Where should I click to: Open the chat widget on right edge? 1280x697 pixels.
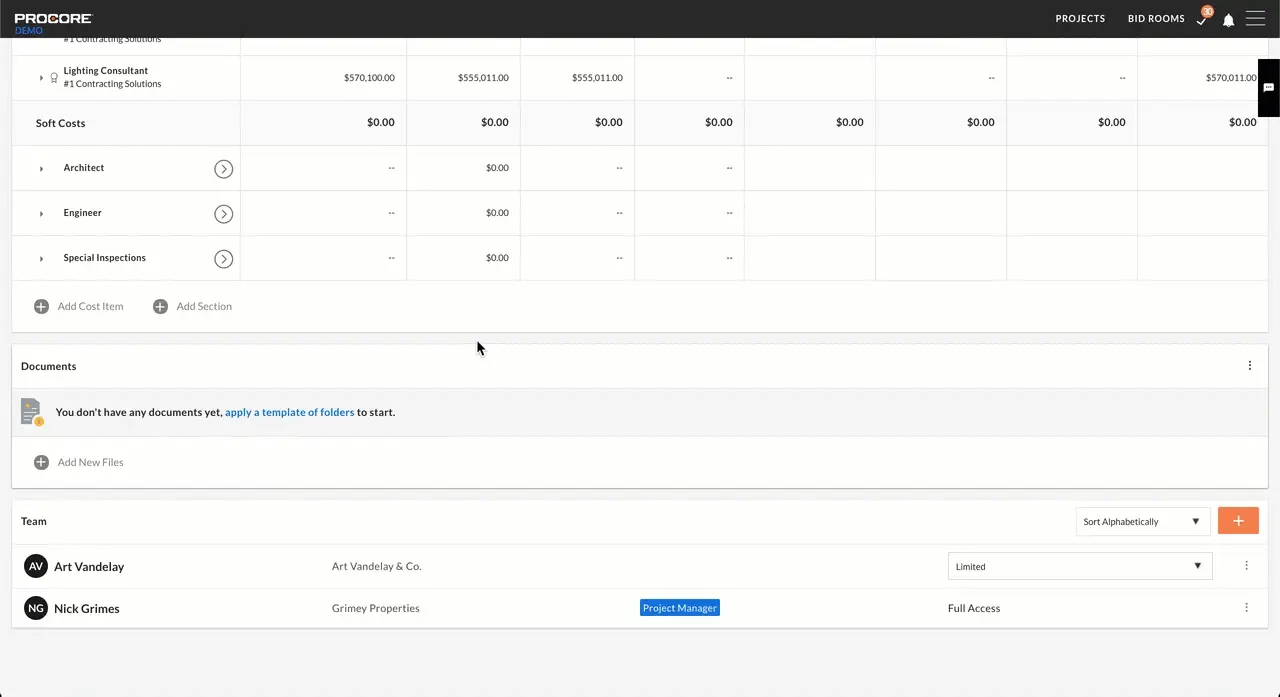(x=1268, y=88)
